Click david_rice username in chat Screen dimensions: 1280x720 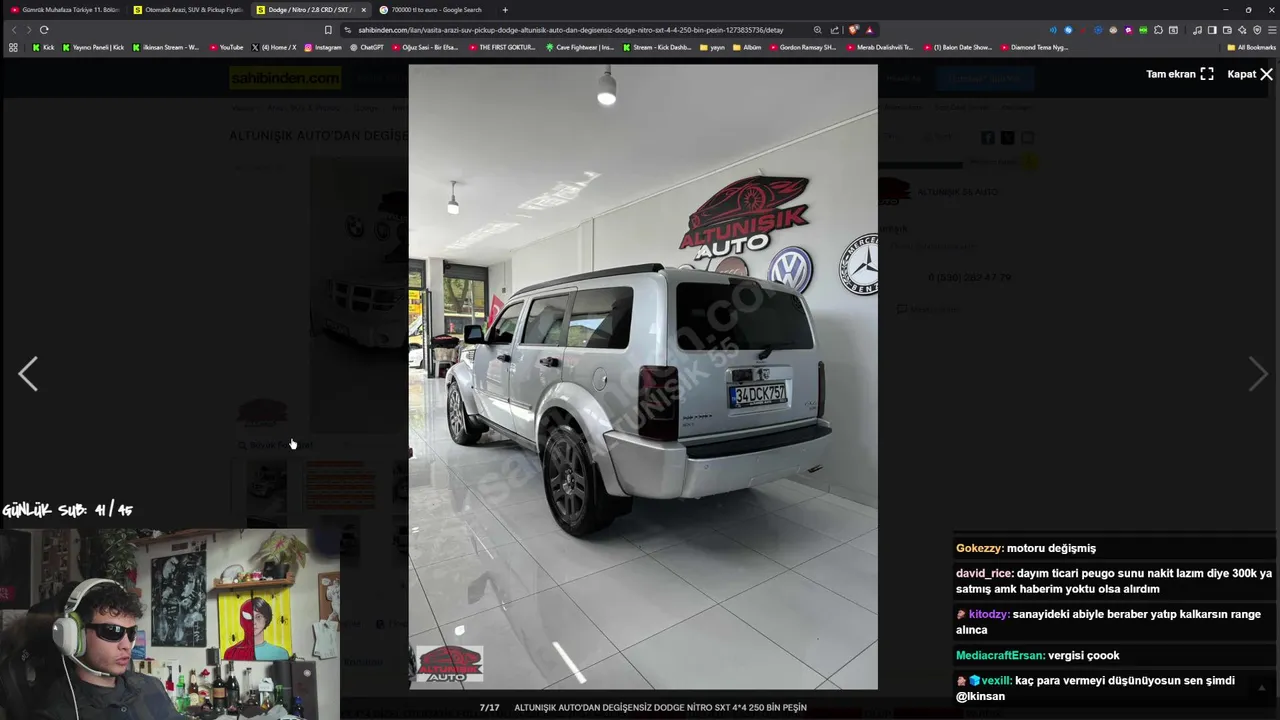coord(984,573)
